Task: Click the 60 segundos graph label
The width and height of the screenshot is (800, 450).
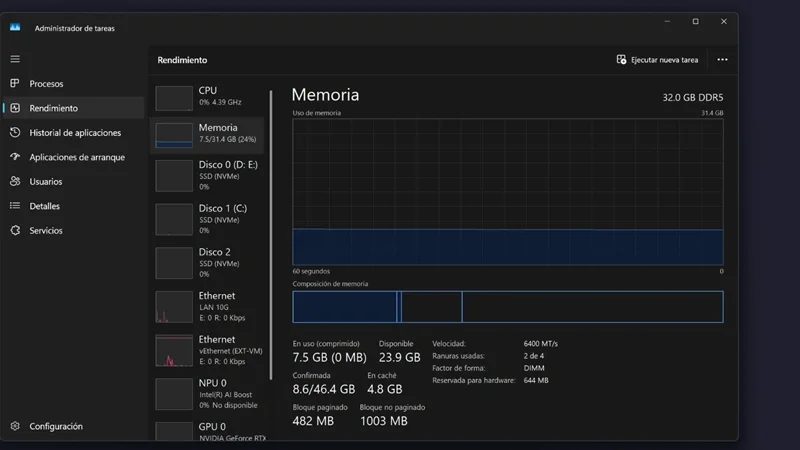Action: click(x=311, y=271)
